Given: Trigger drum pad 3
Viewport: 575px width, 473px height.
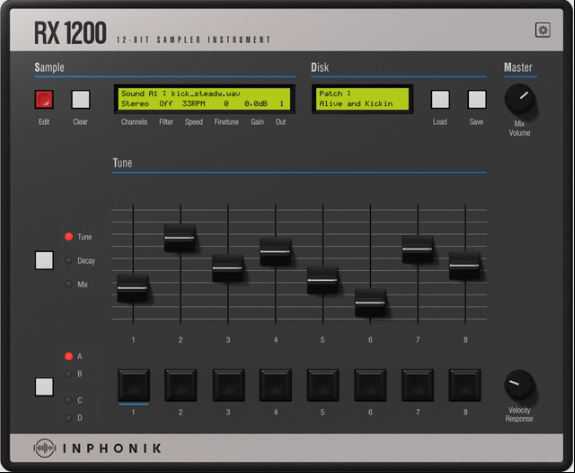Looking at the screenshot, I should click(x=228, y=385).
